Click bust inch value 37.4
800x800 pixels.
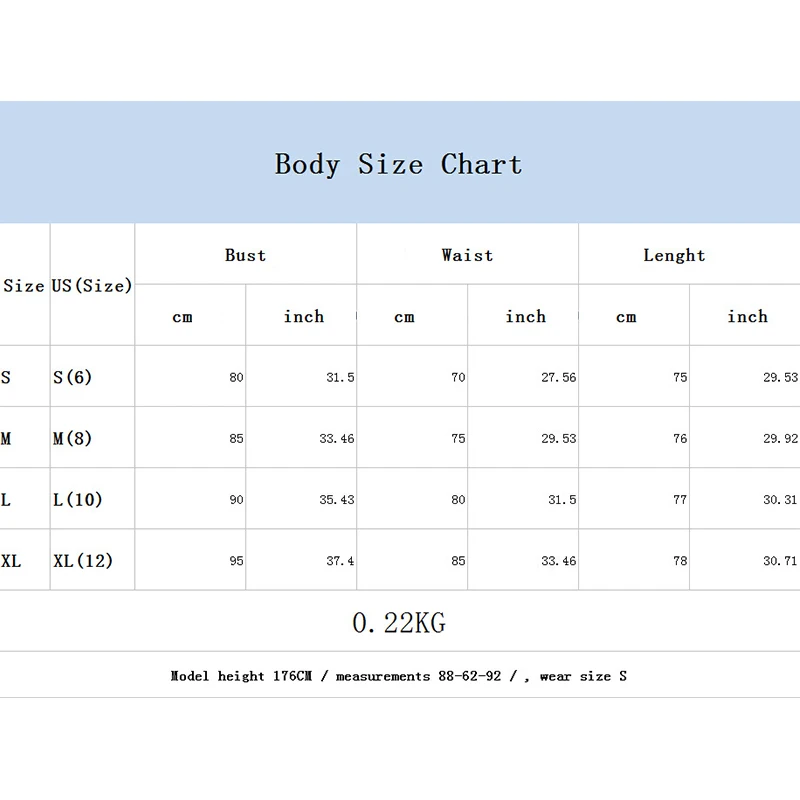point(340,561)
